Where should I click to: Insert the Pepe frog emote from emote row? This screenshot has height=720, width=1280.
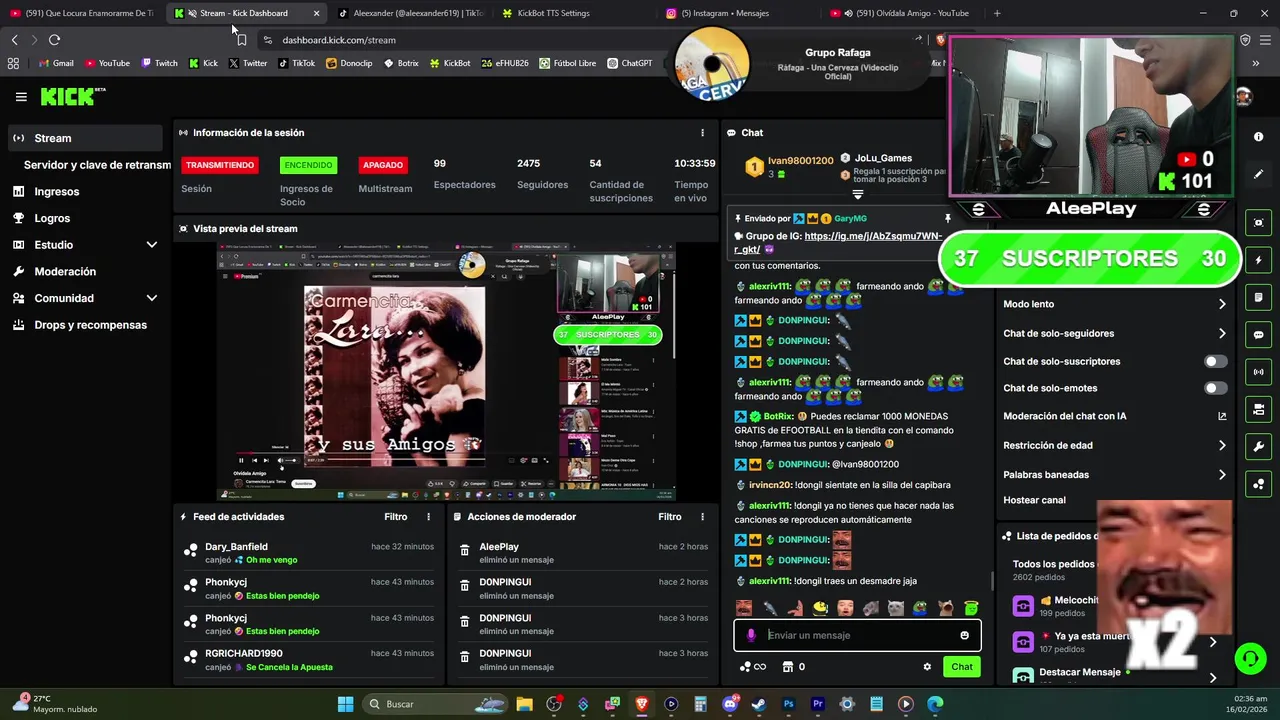tap(920, 608)
